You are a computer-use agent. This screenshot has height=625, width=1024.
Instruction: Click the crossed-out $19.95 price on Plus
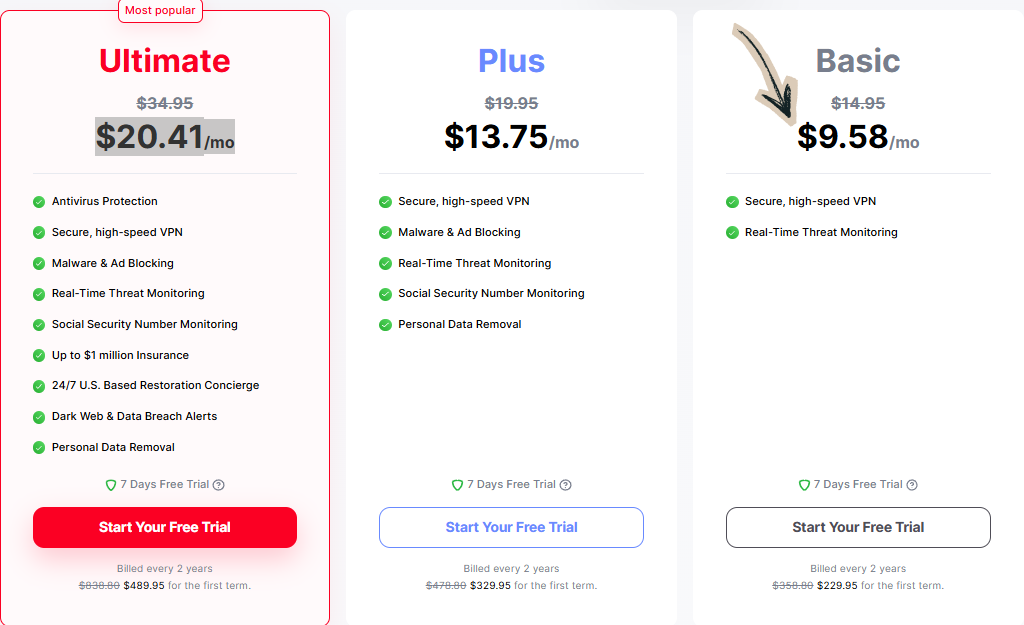(511, 102)
